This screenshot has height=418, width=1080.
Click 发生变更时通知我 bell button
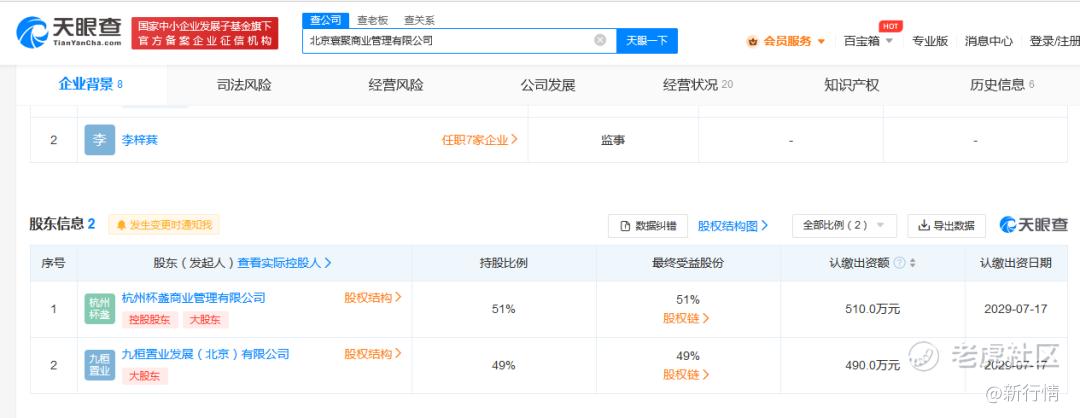pos(164,224)
